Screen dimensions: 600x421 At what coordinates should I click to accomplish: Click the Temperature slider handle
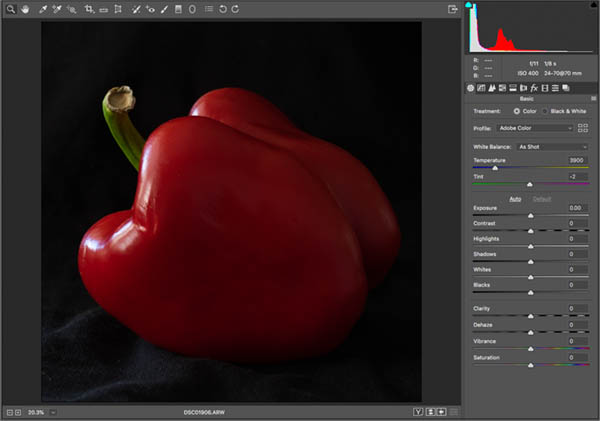[495, 168]
